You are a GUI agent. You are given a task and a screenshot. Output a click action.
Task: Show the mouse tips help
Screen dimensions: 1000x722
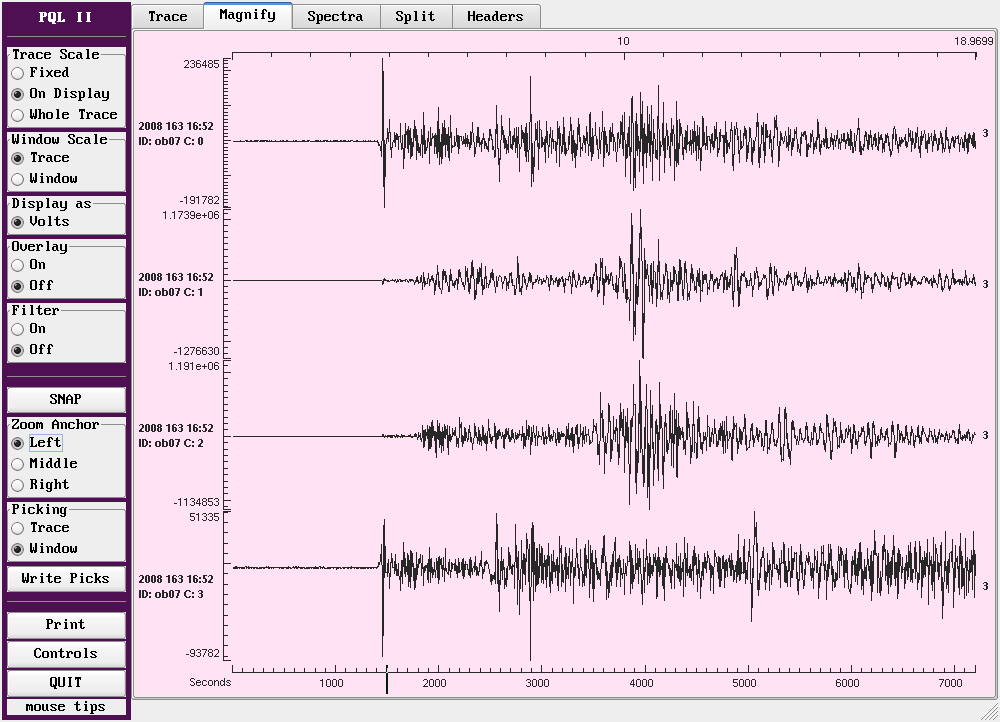click(x=66, y=707)
